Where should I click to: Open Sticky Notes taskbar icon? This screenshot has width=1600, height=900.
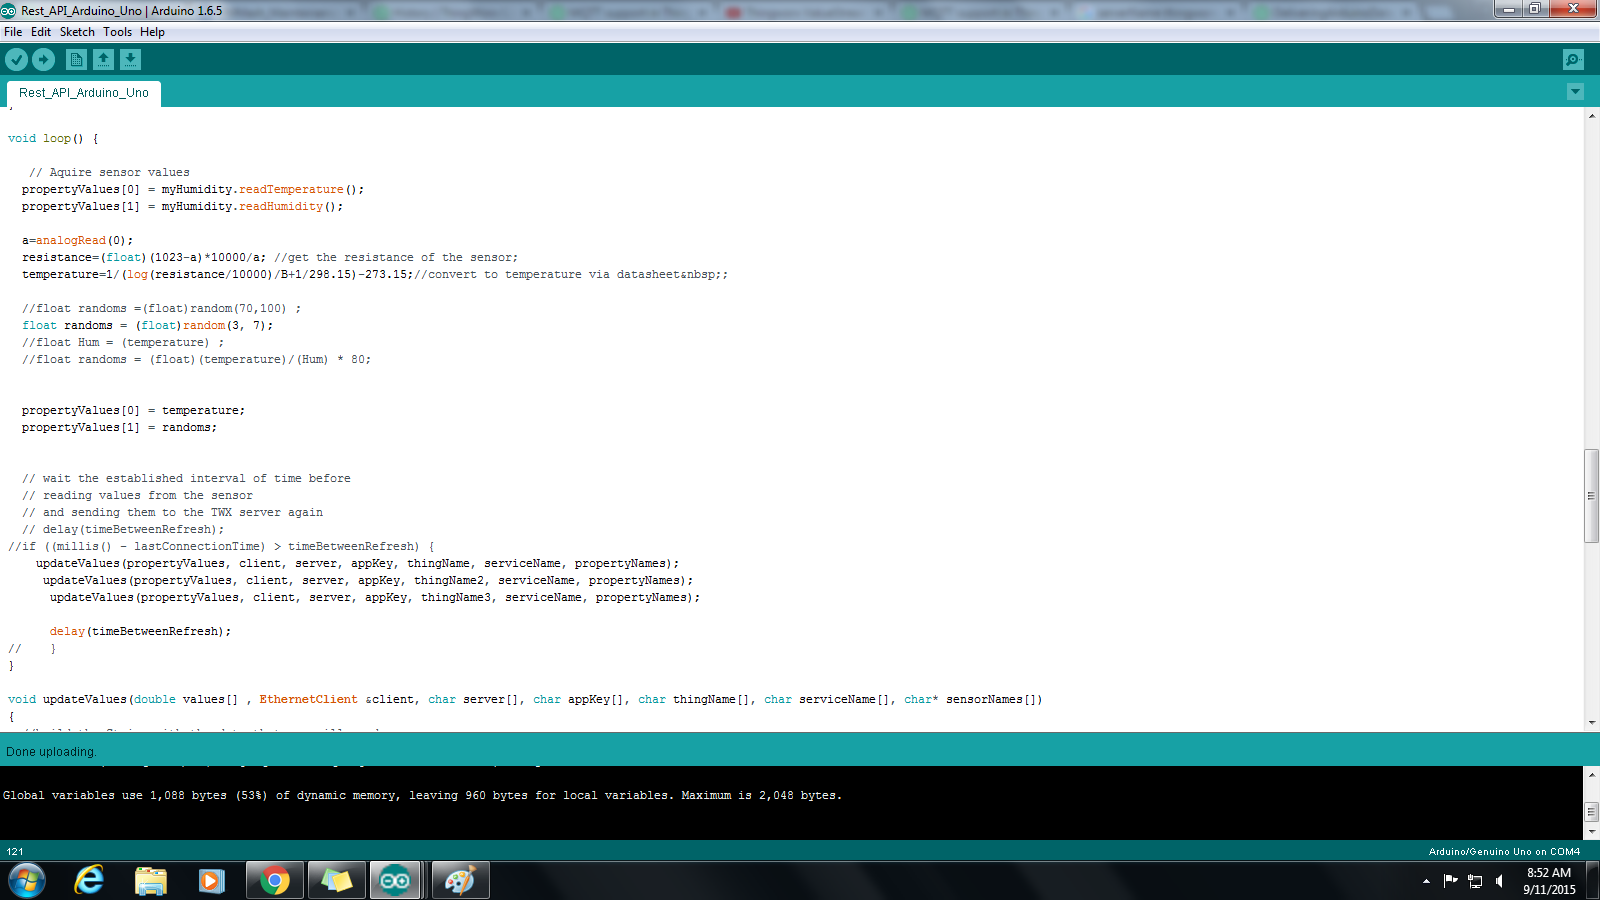(x=337, y=881)
